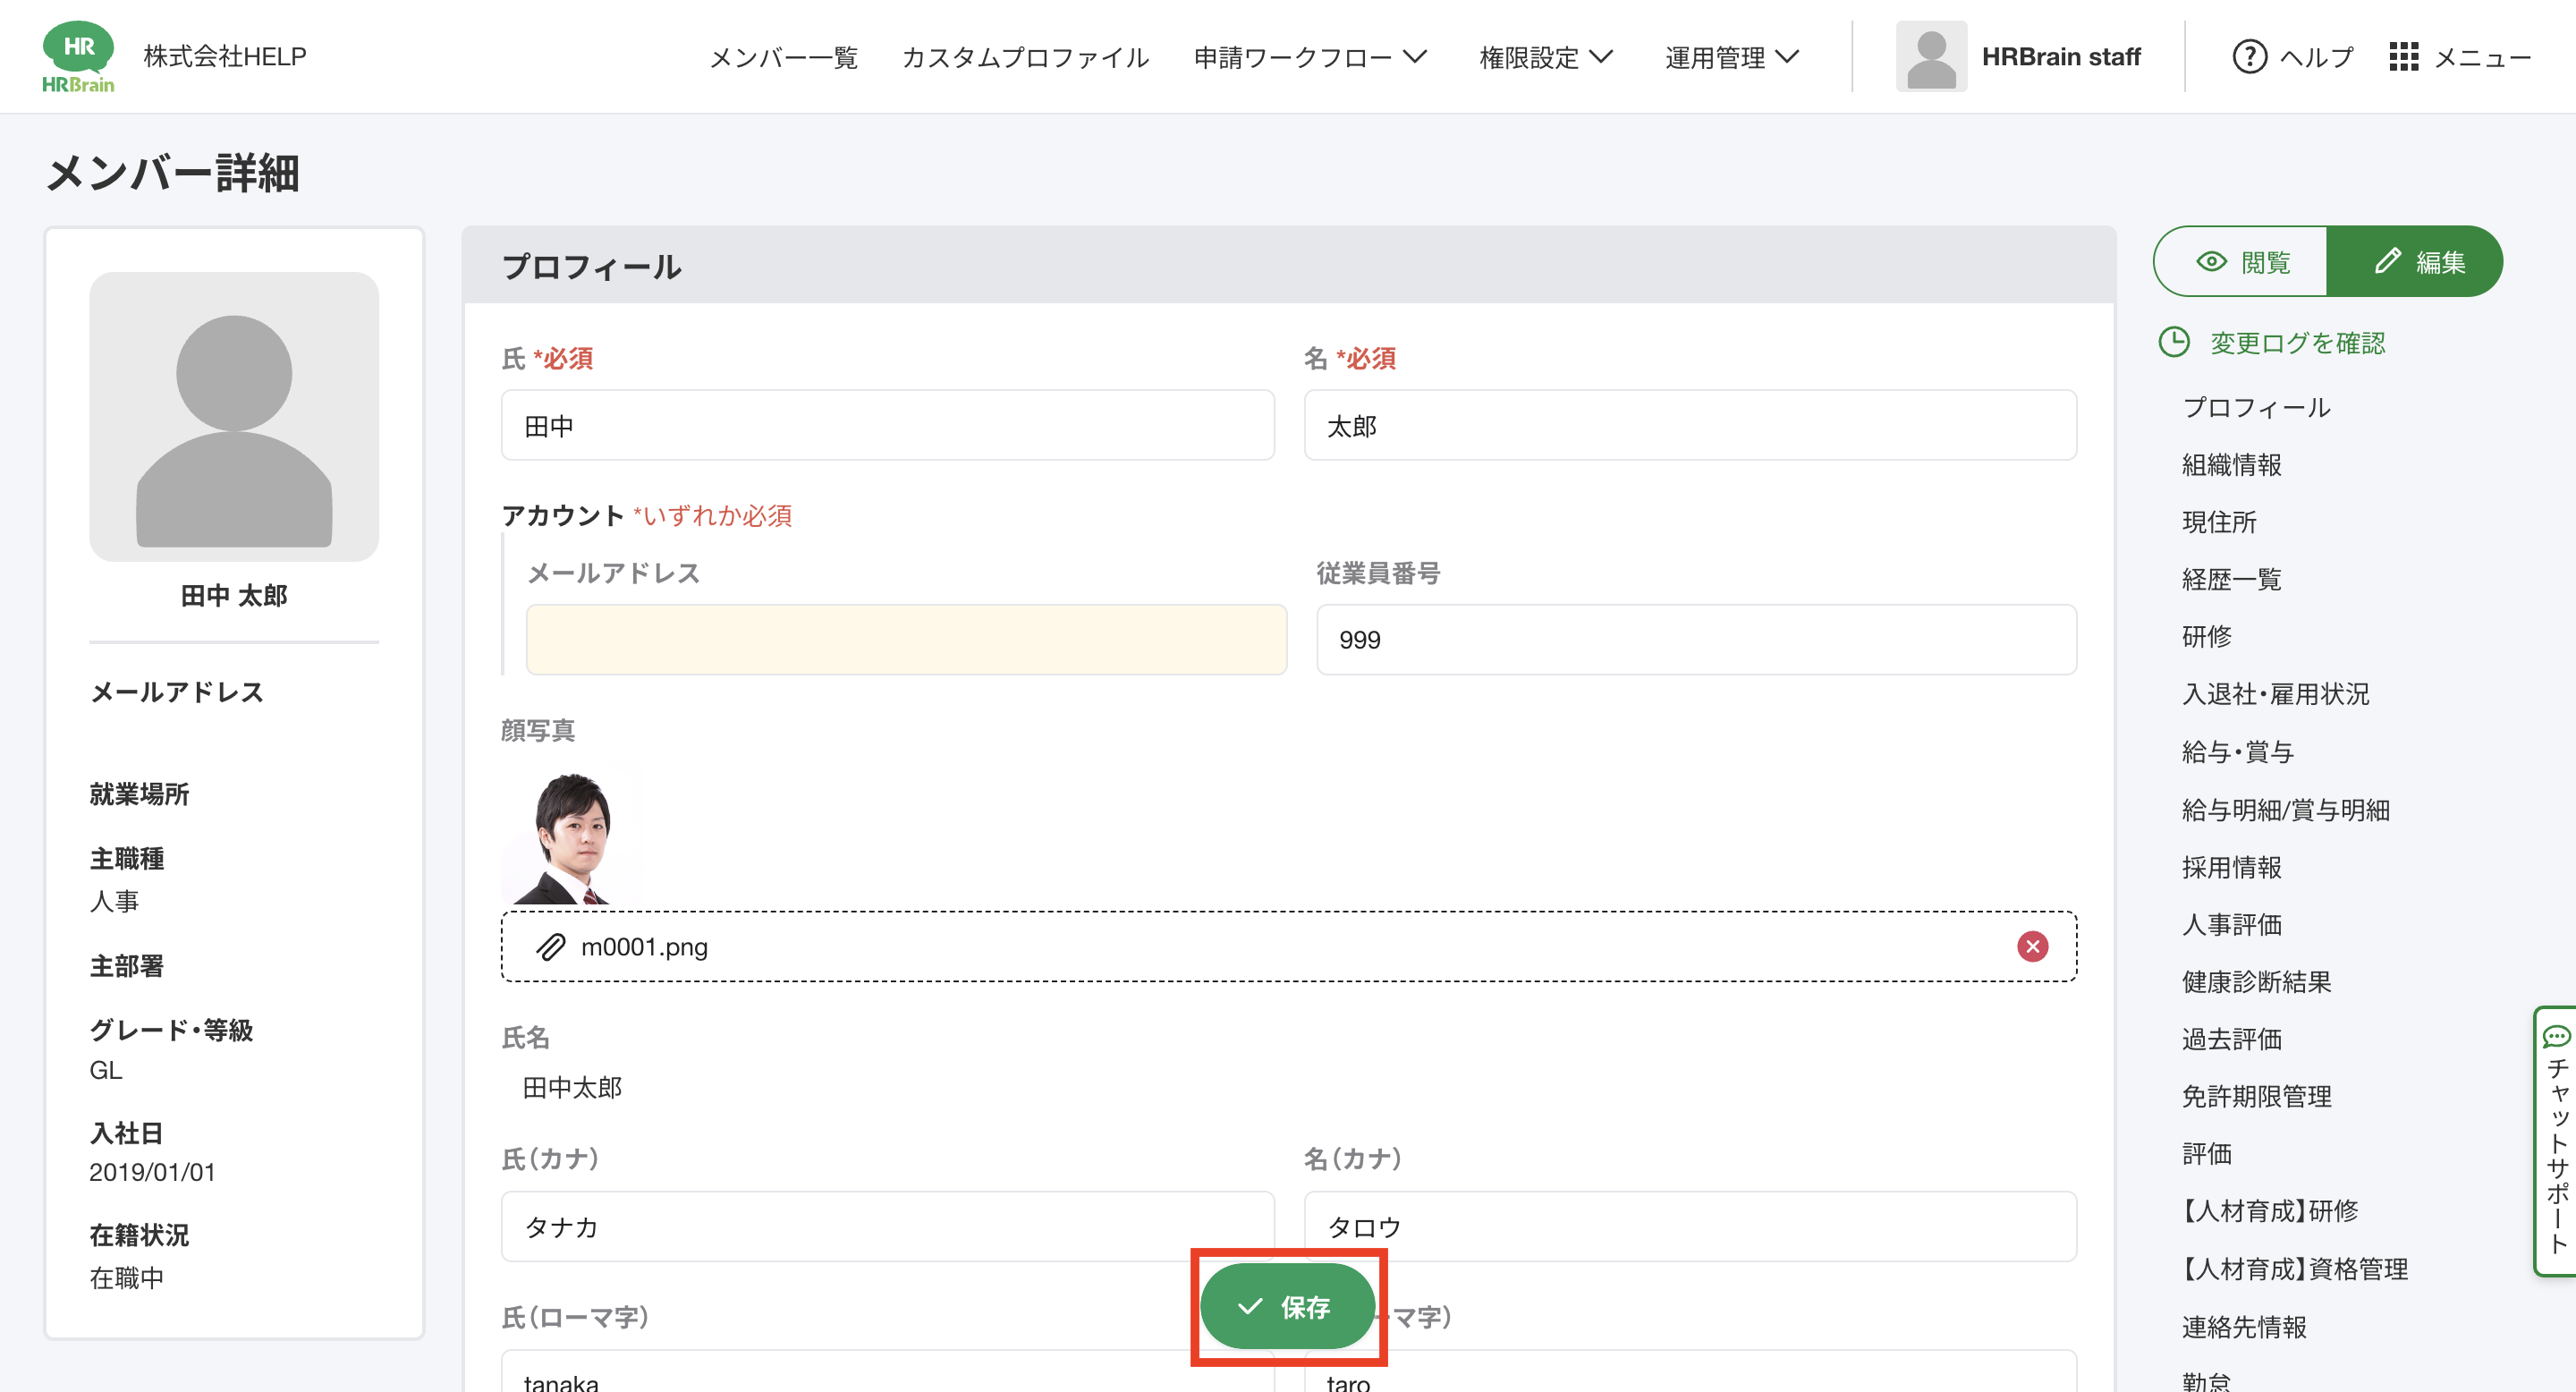
Task: Expand the 運用管理 dropdown
Action: pyautogui.click(x=1732, y=57)
